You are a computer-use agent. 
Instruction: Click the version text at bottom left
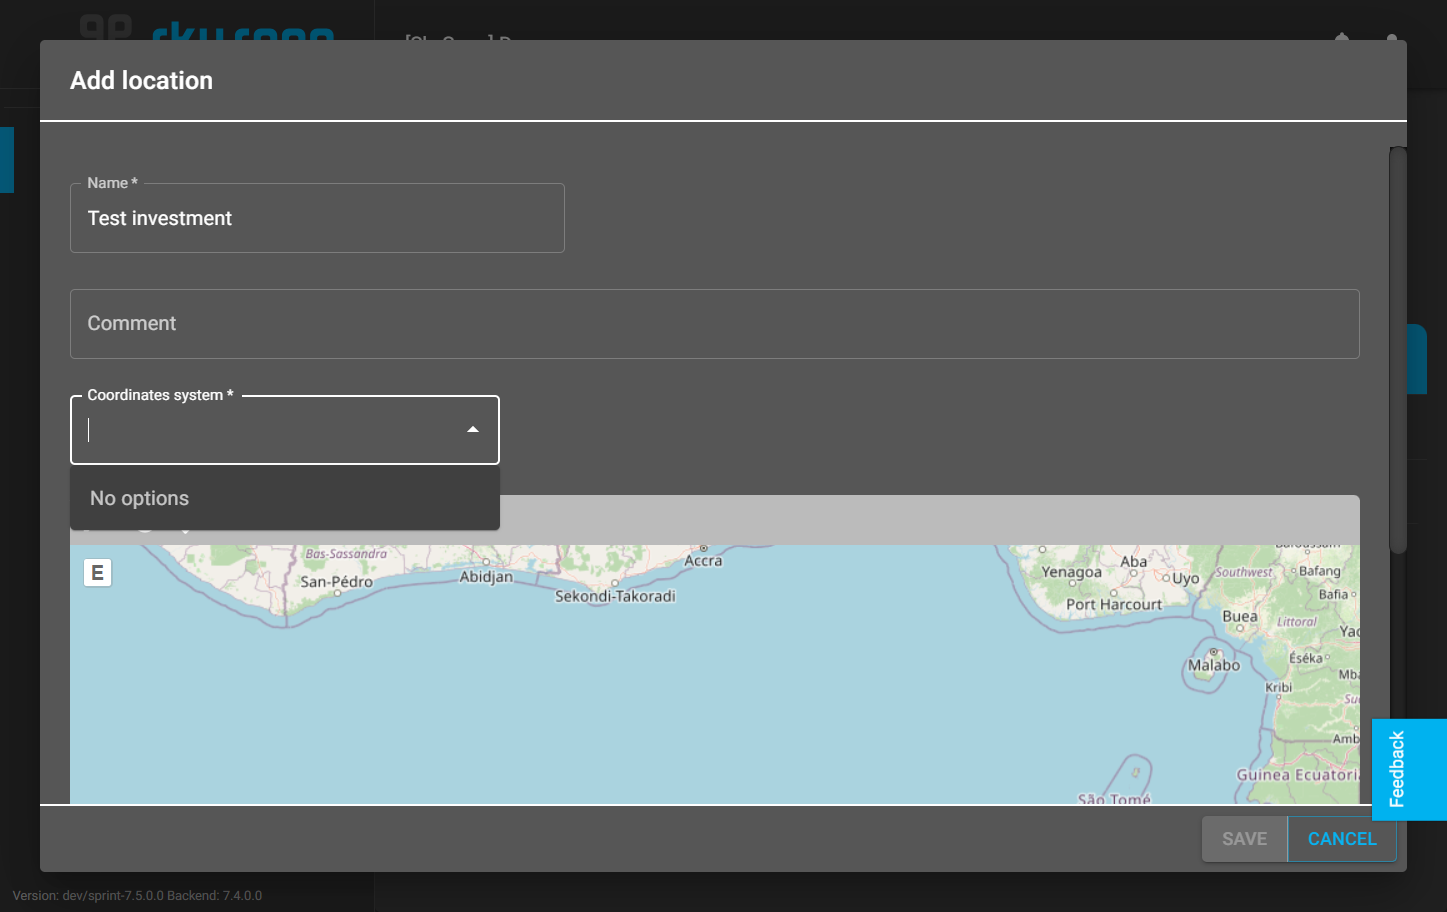(137, 895)
